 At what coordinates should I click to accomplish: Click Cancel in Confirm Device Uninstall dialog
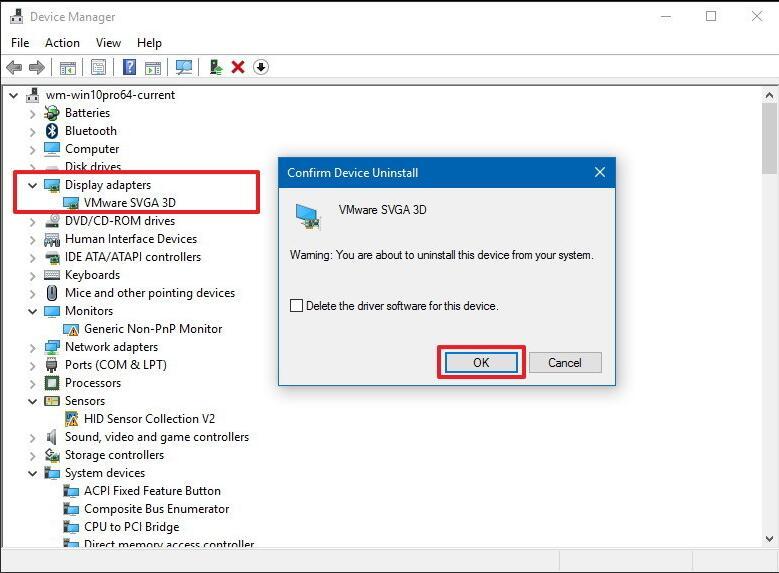pyautogui.click(x=565, y=362)
